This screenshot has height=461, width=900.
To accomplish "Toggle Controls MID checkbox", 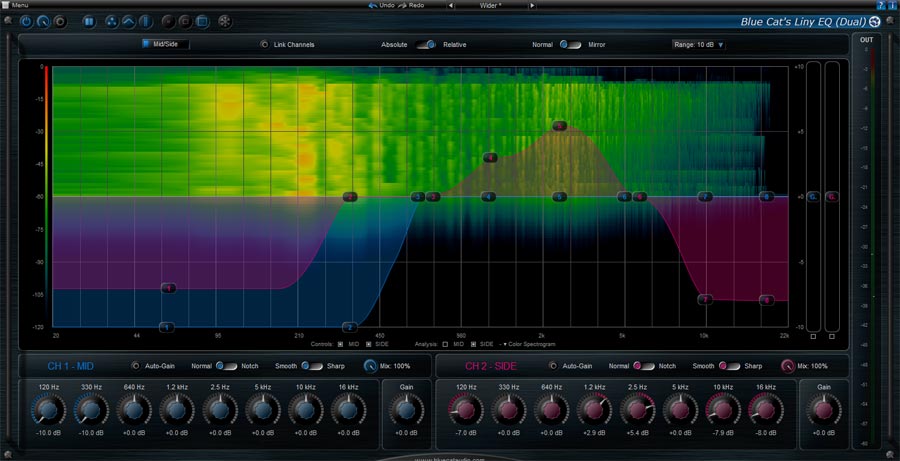I will point(340,344).
